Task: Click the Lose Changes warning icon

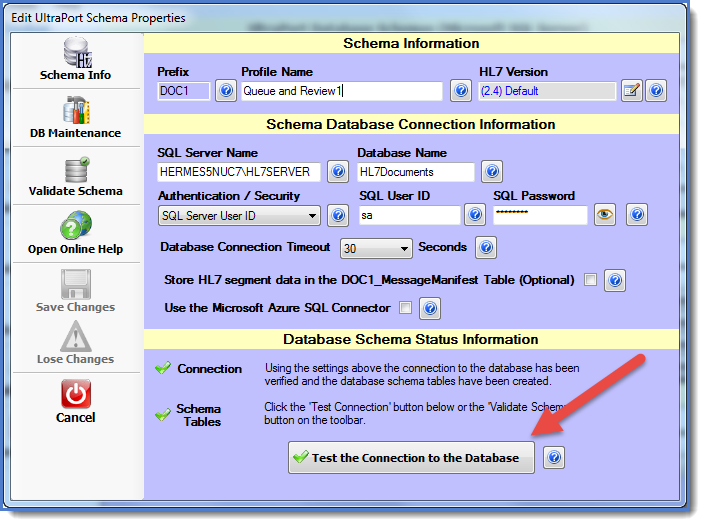Action: pyautogui.click(x=76, y=336)
